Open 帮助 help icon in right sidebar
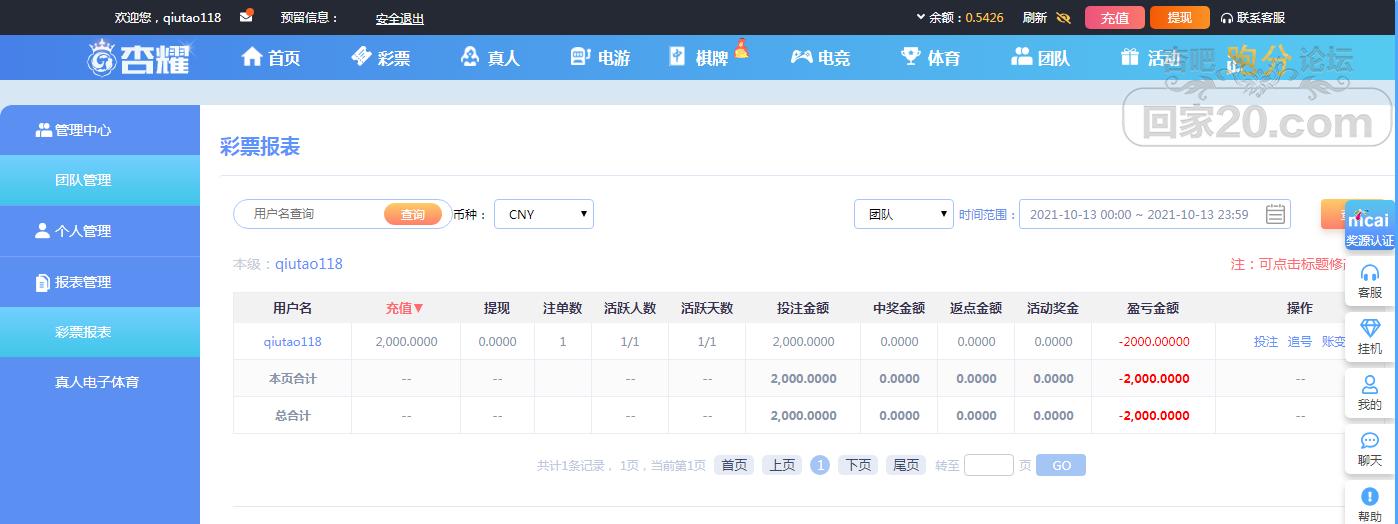This screenshot has height=524, width=1398. click(x=1370, y=503)
